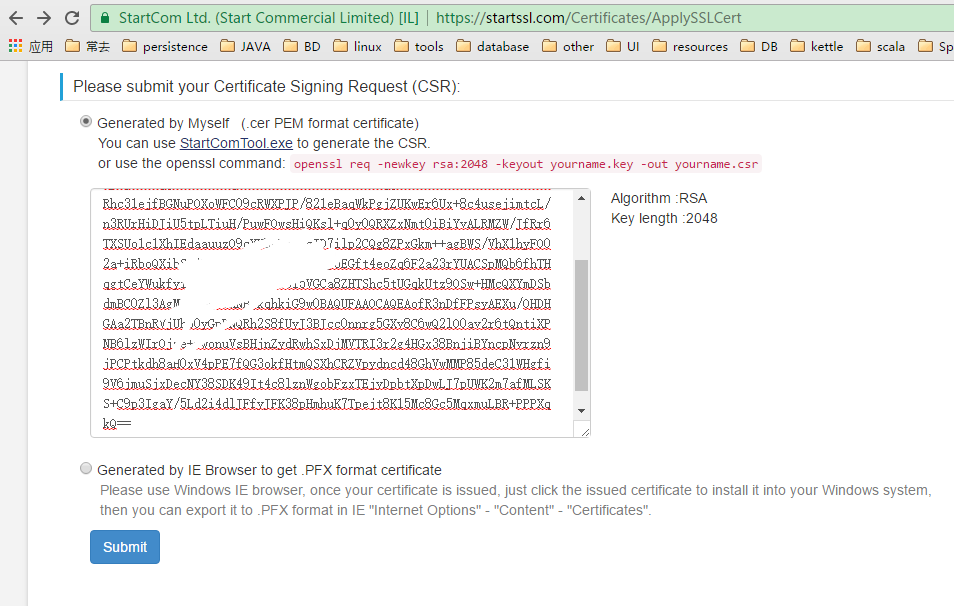Open the Apps shortcut grid icon
Viewport: 954px width, 606px height.
click(x=15, y=46)
